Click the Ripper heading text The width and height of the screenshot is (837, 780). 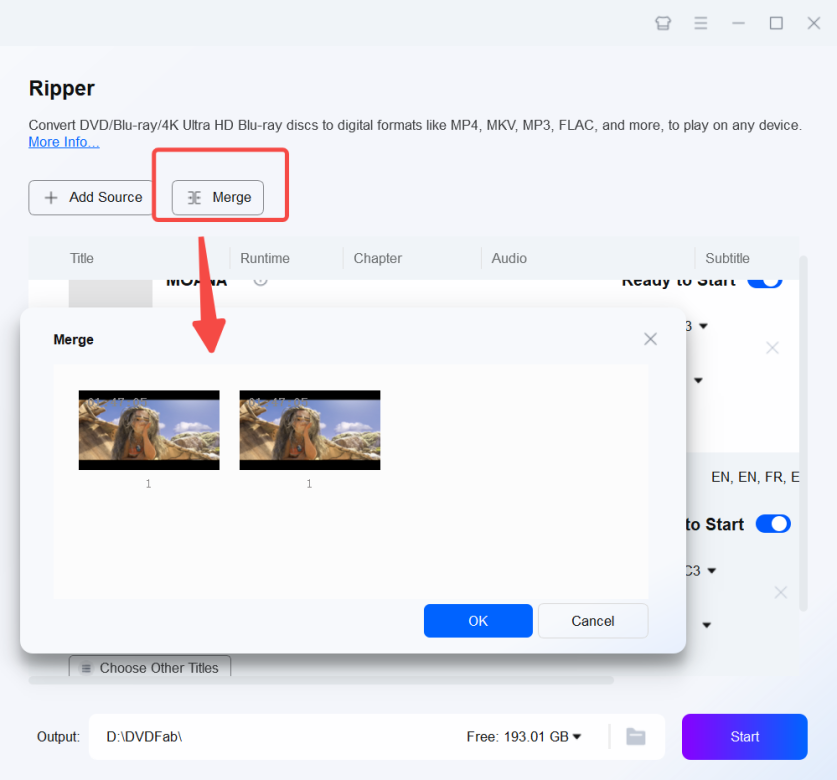point(62,89)
